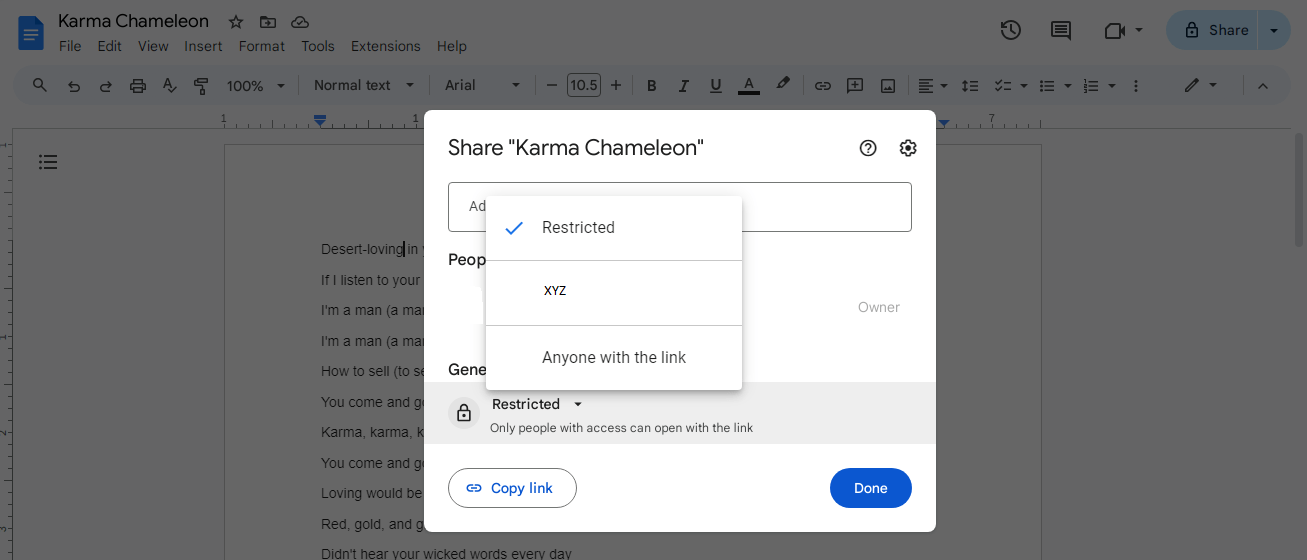Open the Extensions menu
1307x560 pixels.
tap(386, 46)
